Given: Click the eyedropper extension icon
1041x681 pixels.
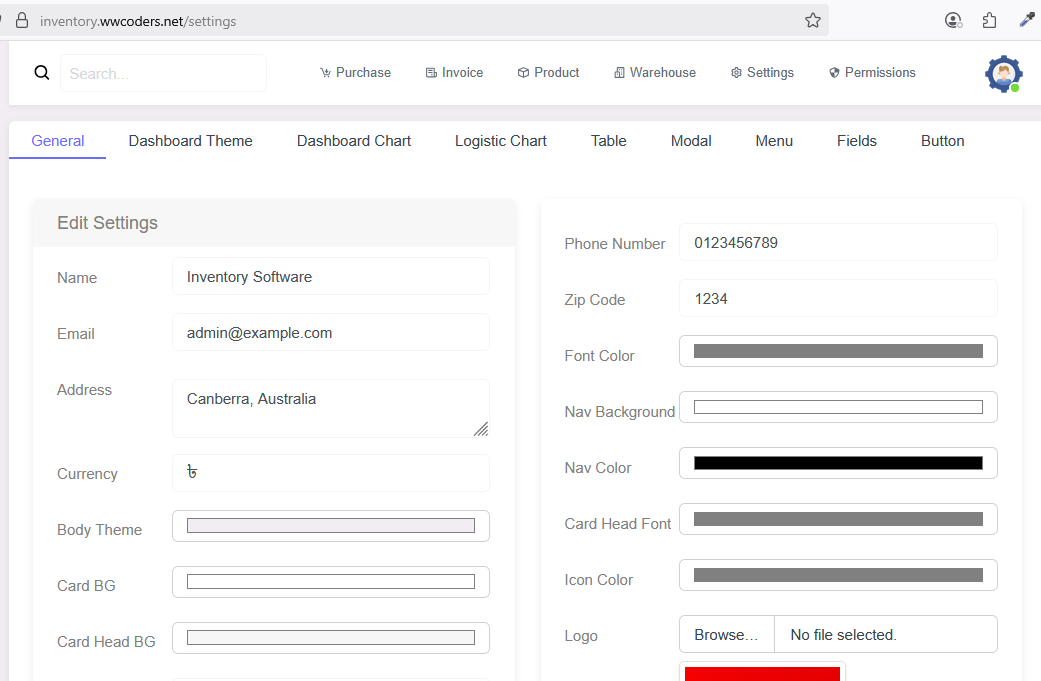Looking at the screenshot, I should click(x=1027, y=20).
